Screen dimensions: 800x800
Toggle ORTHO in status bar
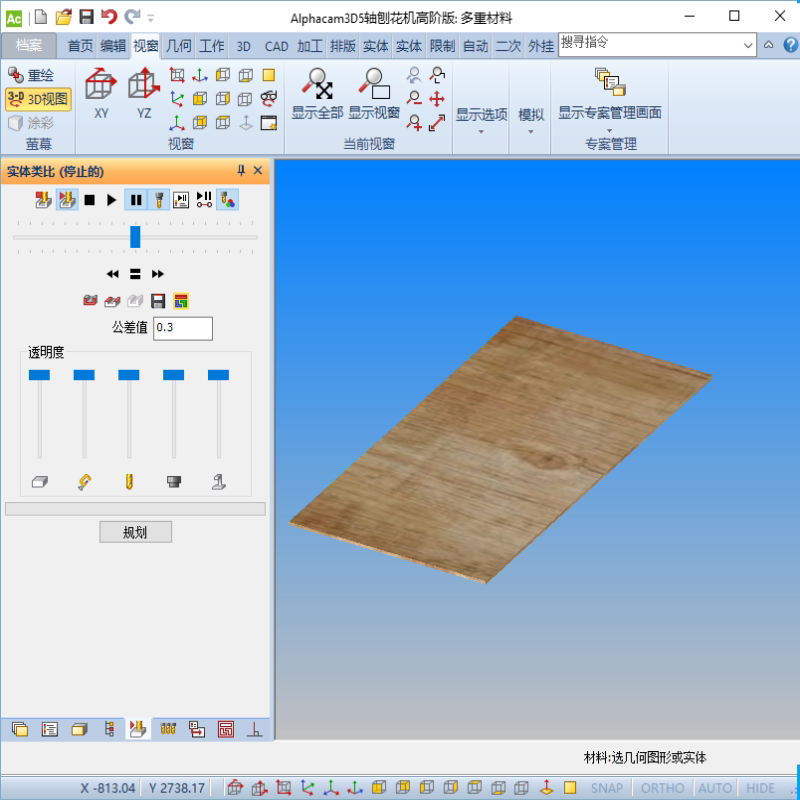662,788
